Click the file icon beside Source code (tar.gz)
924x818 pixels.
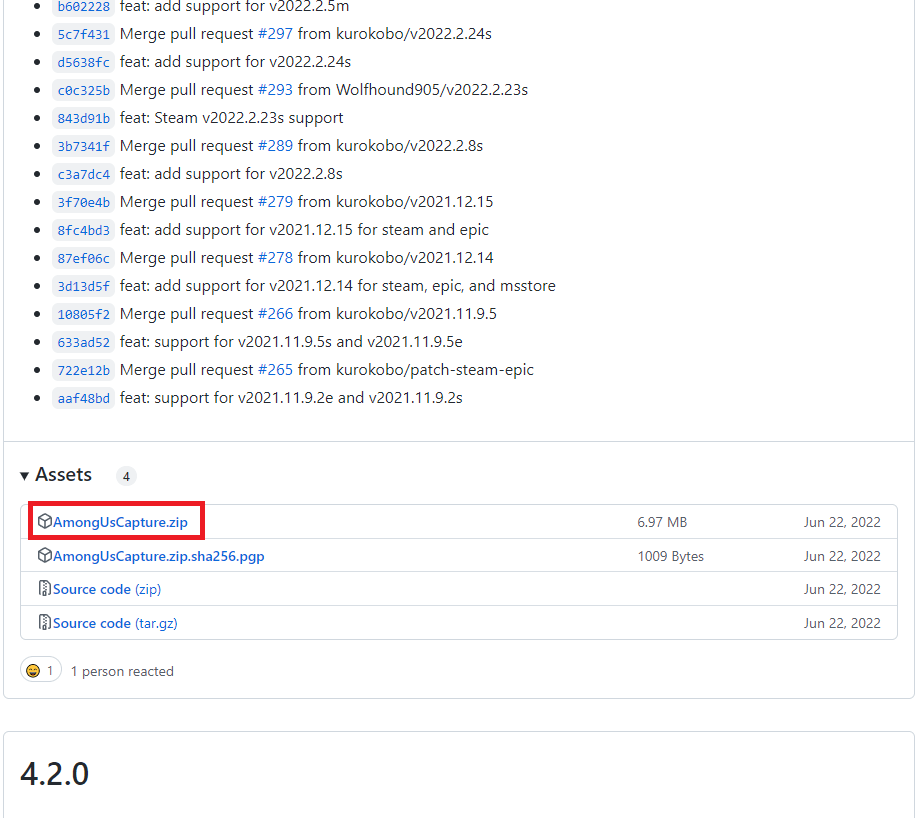pyautogui.click(x=45, y=623)
